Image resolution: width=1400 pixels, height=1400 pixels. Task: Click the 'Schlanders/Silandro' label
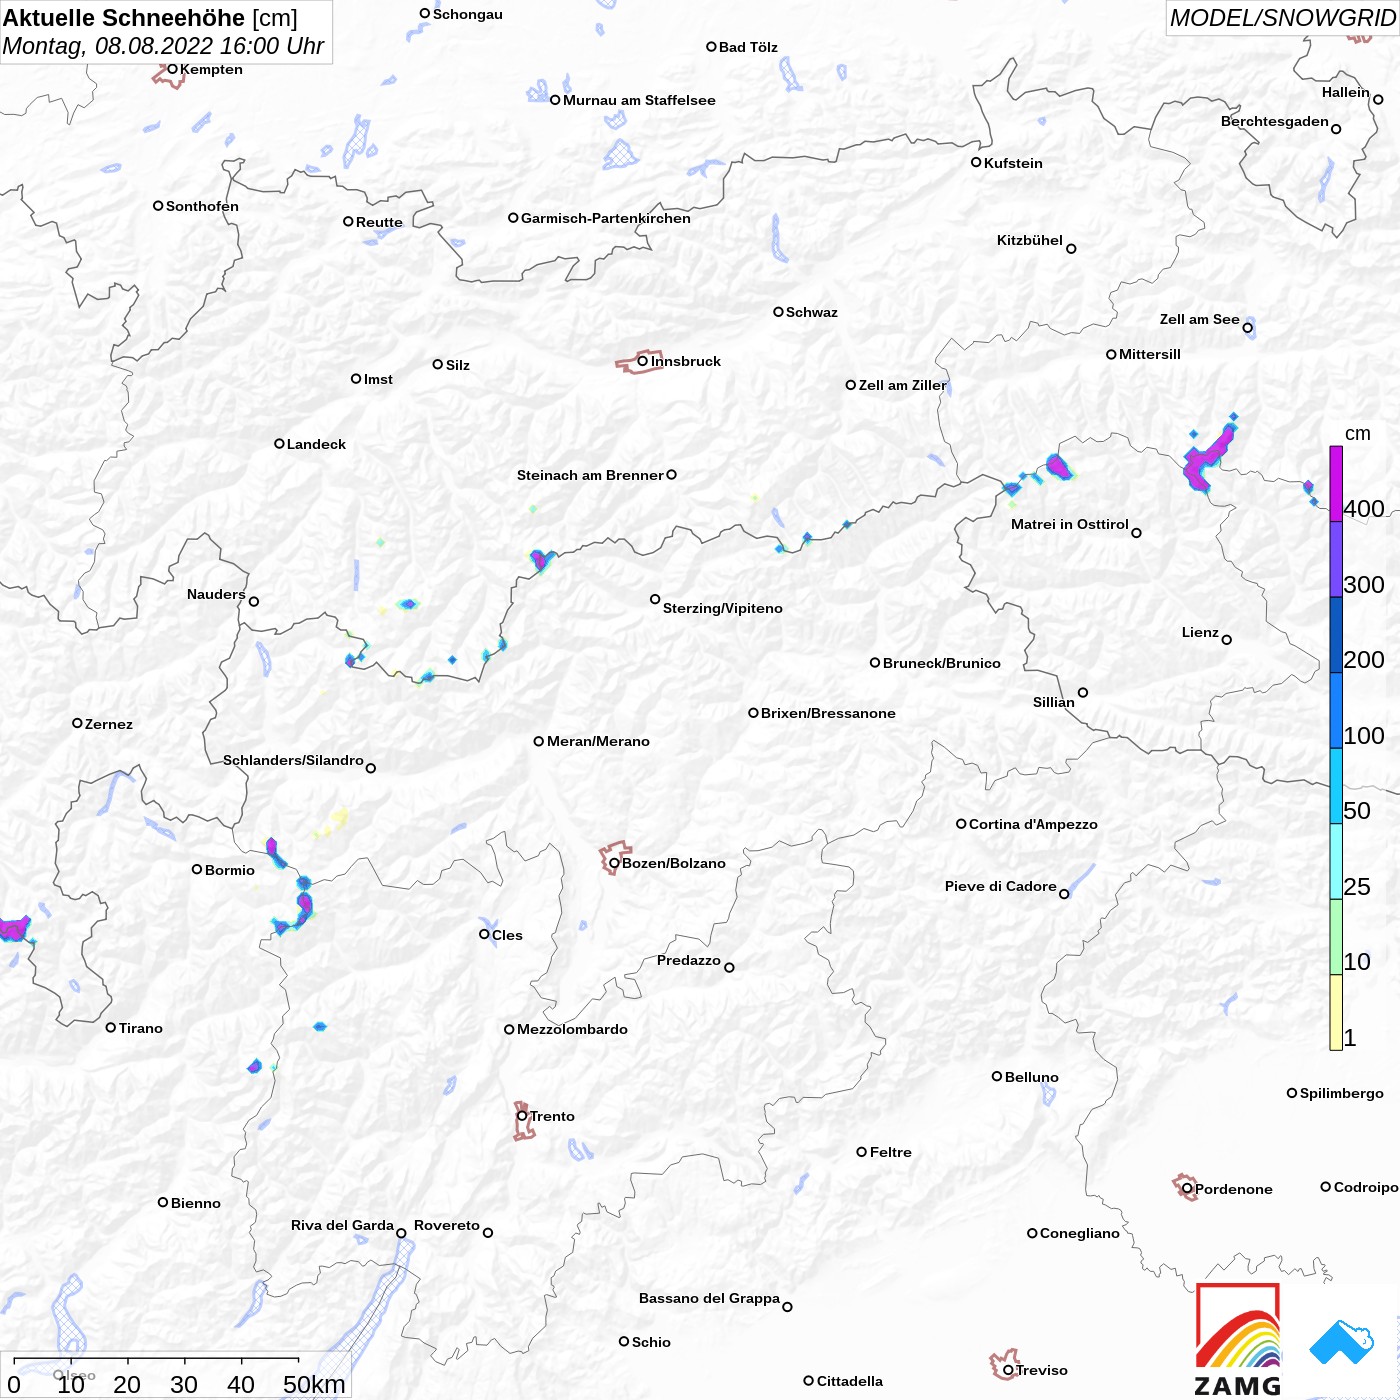coord(293,760)
